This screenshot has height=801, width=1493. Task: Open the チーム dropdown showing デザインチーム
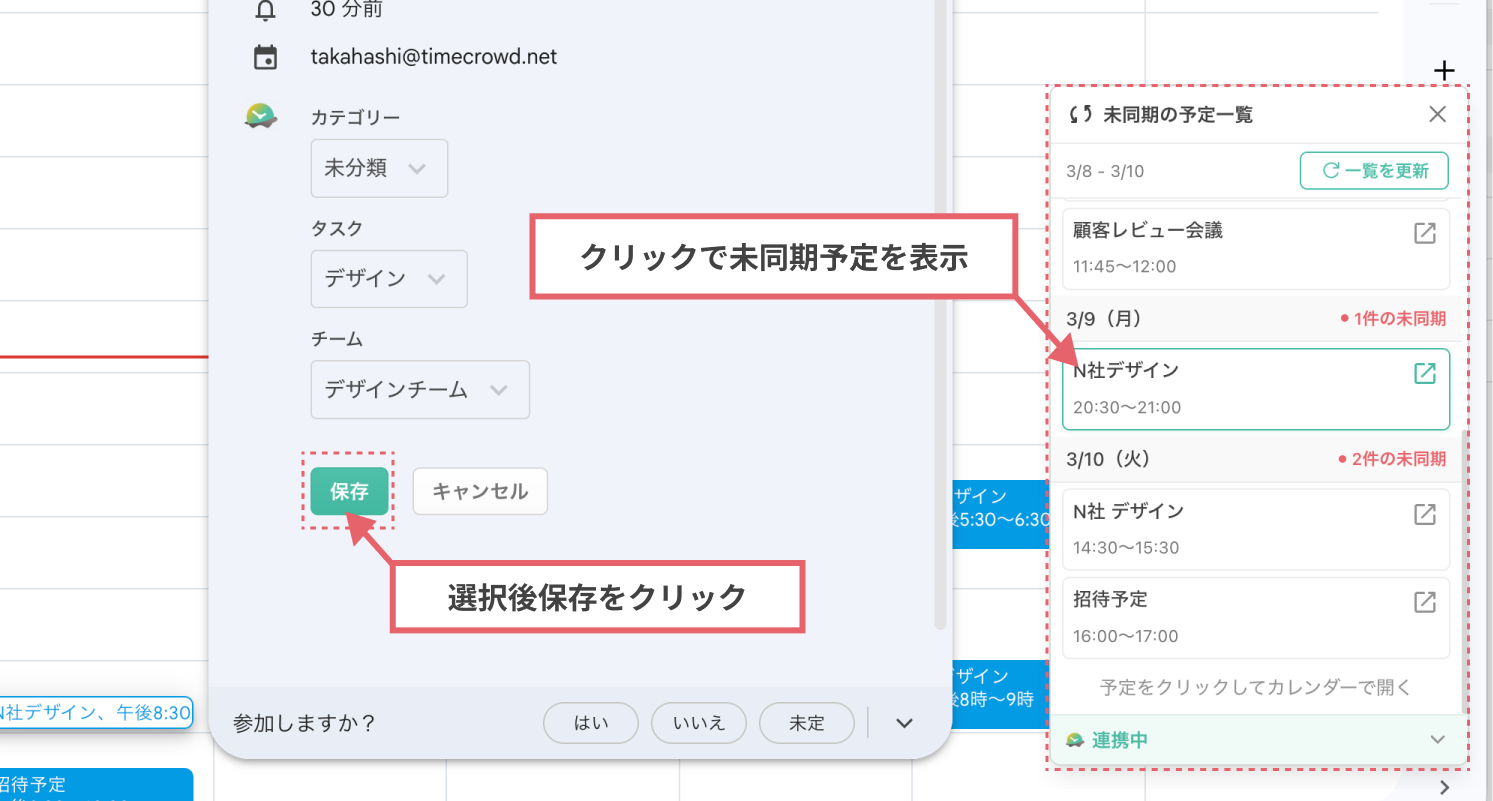click(x=420, y=390)
